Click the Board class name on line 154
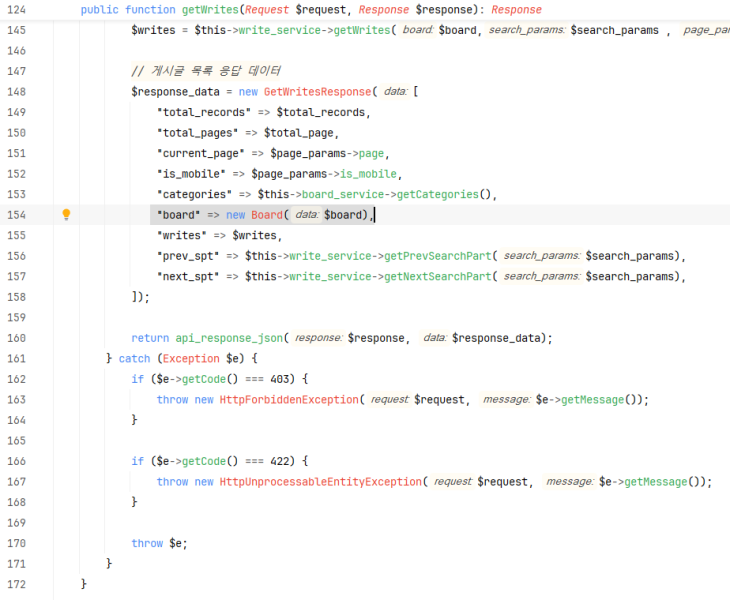This screenshot has width=730, height=600. pyautogui.click(x=267, y=215)
